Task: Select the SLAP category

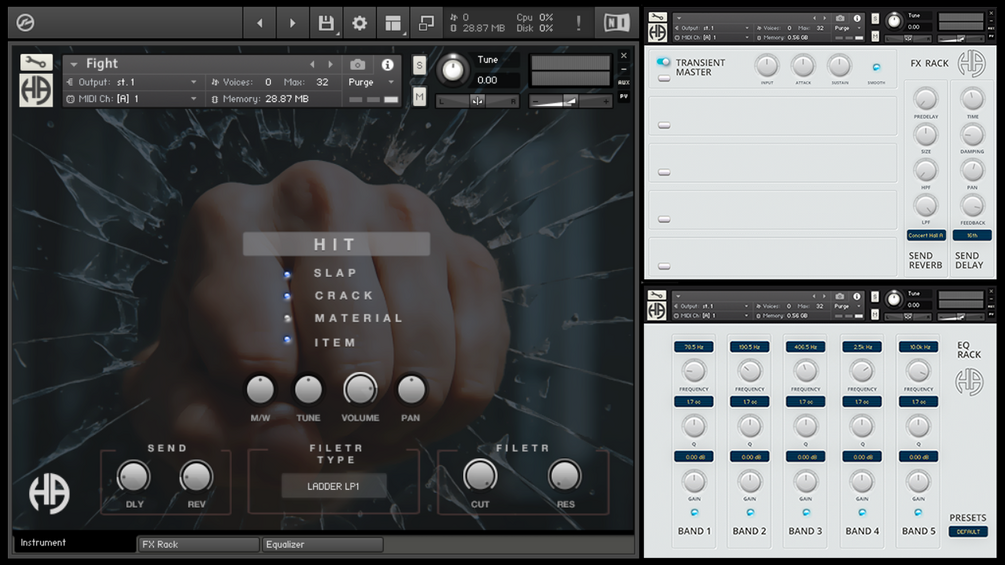Action: tap(335, 273)
